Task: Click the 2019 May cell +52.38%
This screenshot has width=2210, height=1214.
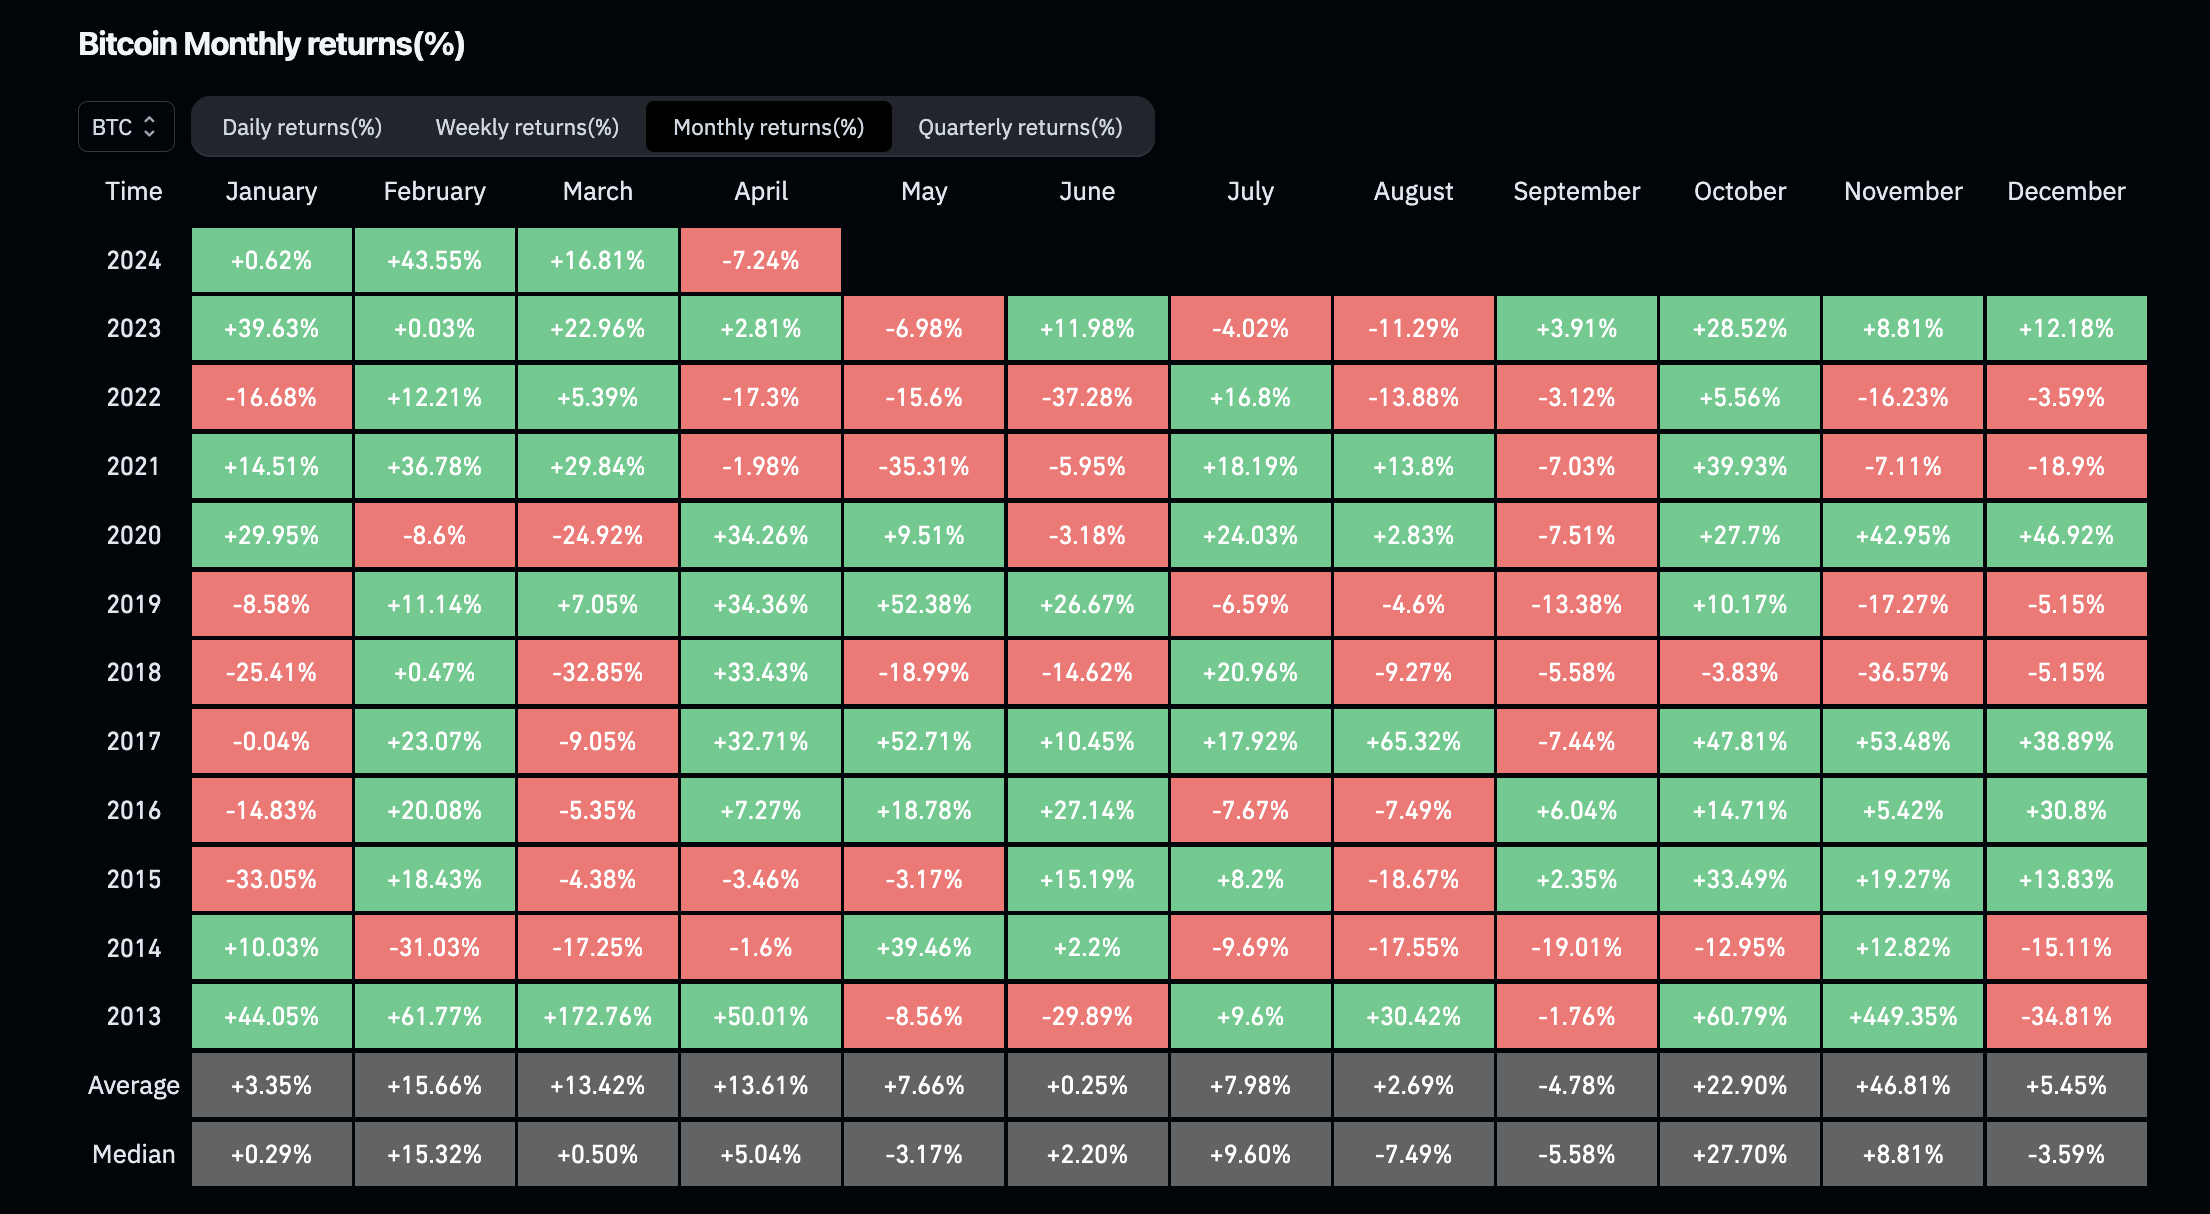Action: 924,604
